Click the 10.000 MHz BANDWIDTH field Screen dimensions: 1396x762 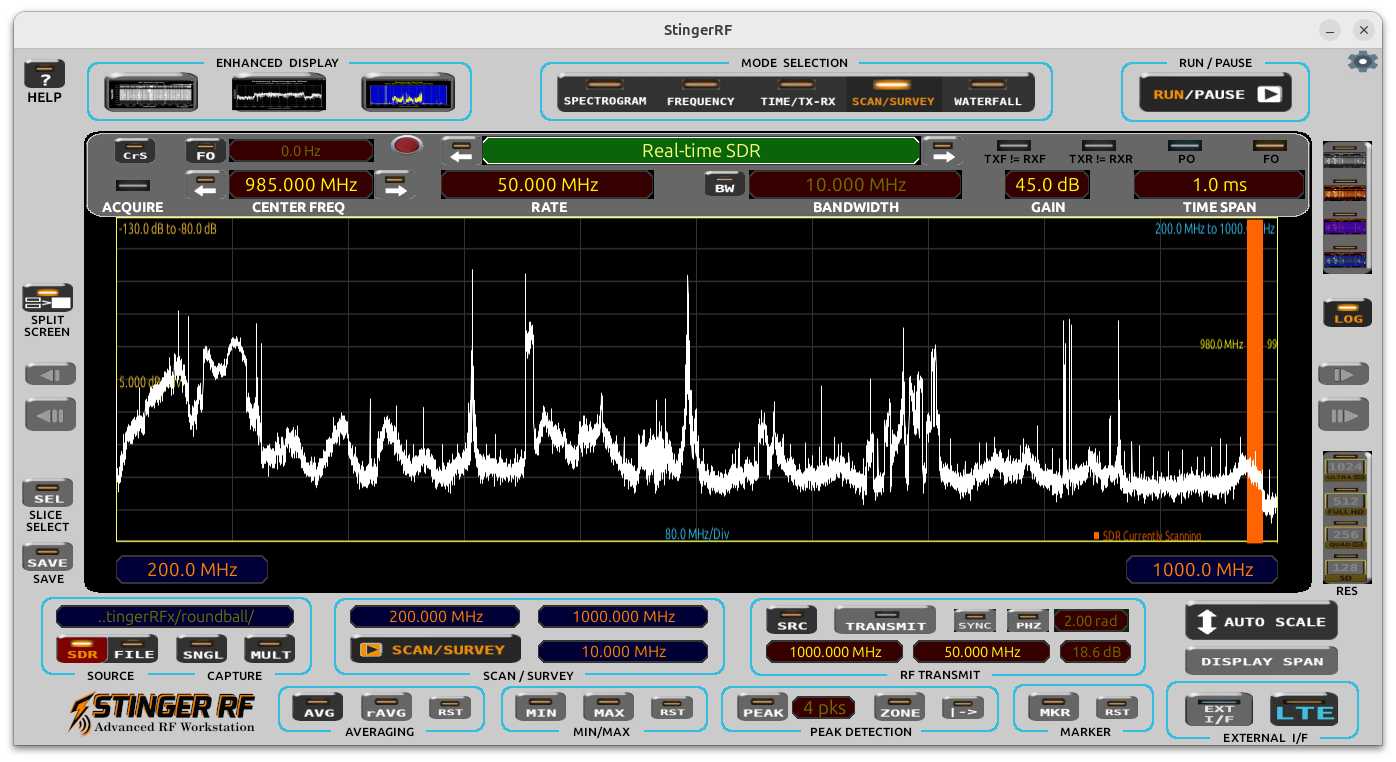click(x=855, y=185)
